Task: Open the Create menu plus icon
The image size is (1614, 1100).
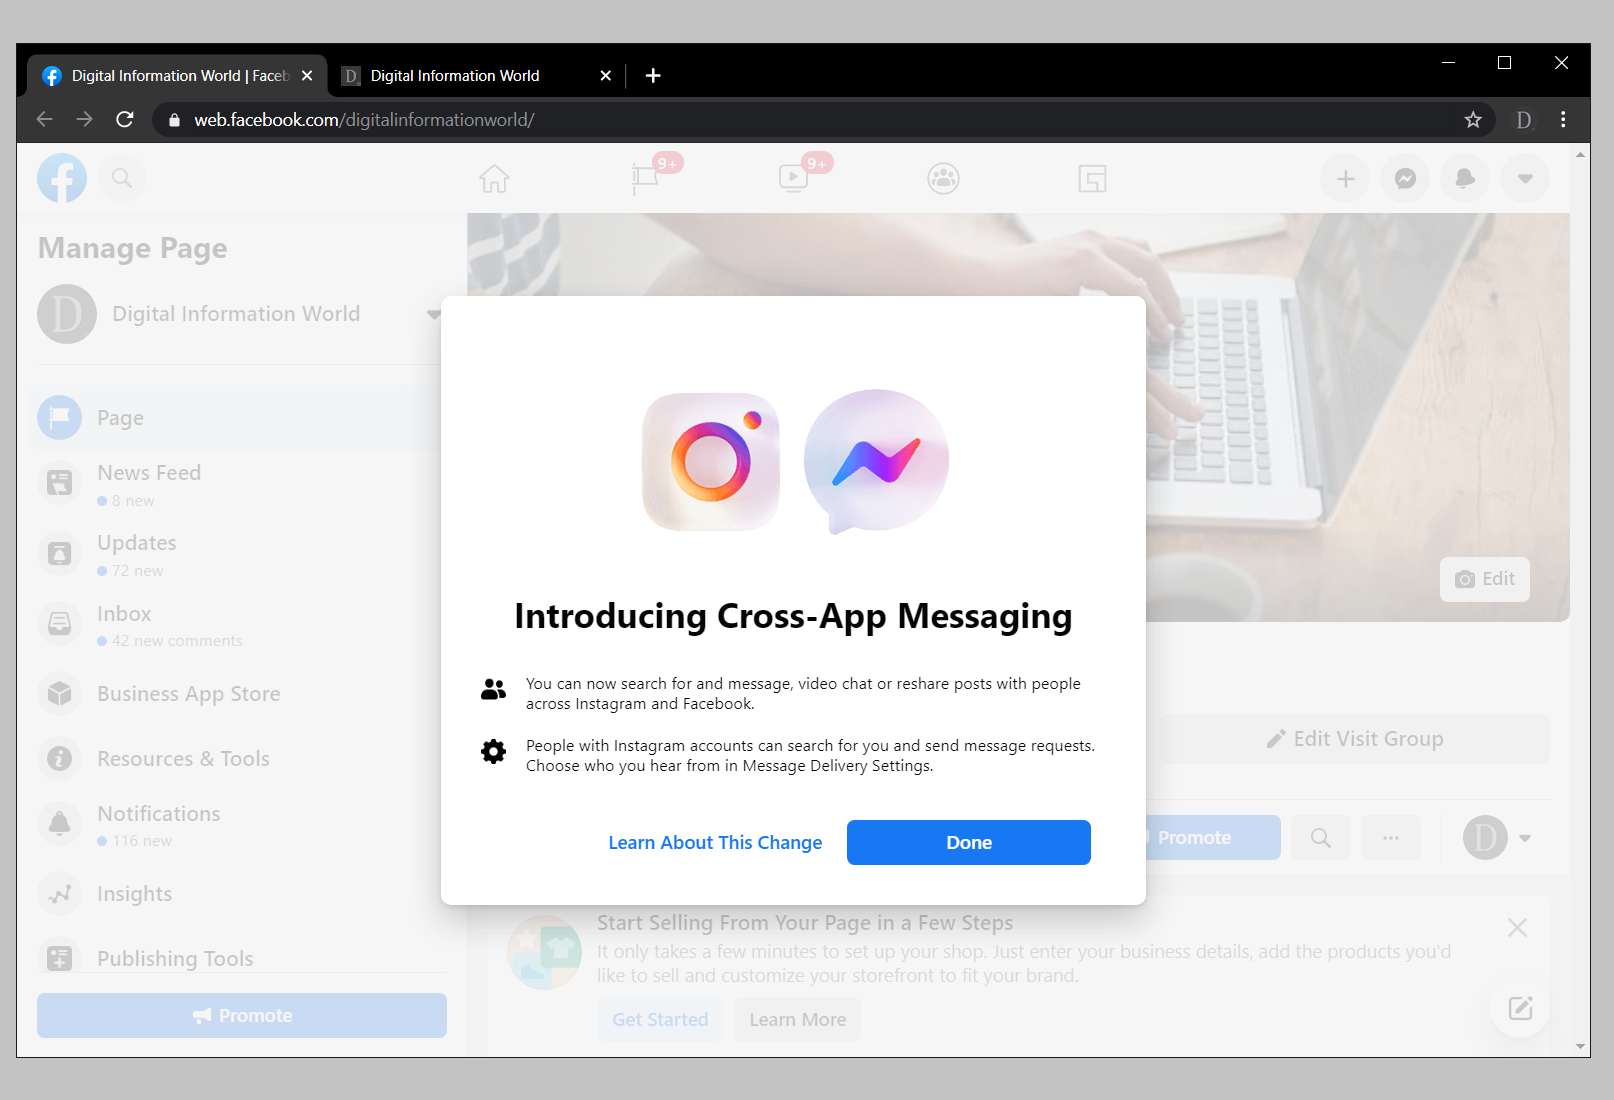Action: [1344, 178]
